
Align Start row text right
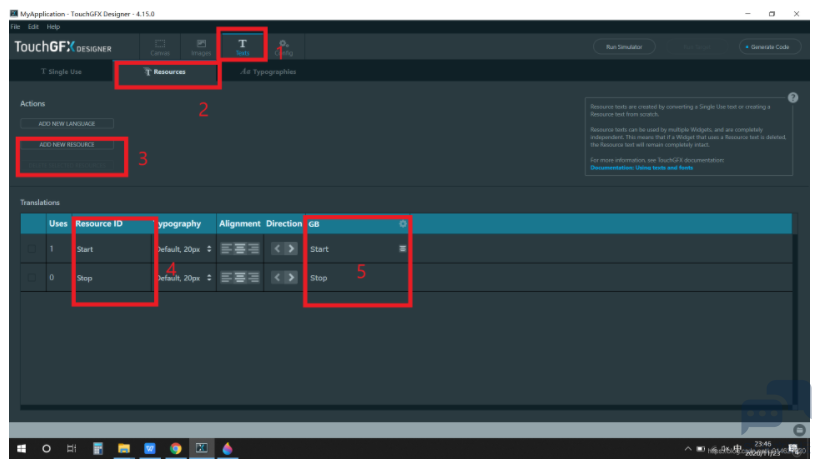(253, 249)
